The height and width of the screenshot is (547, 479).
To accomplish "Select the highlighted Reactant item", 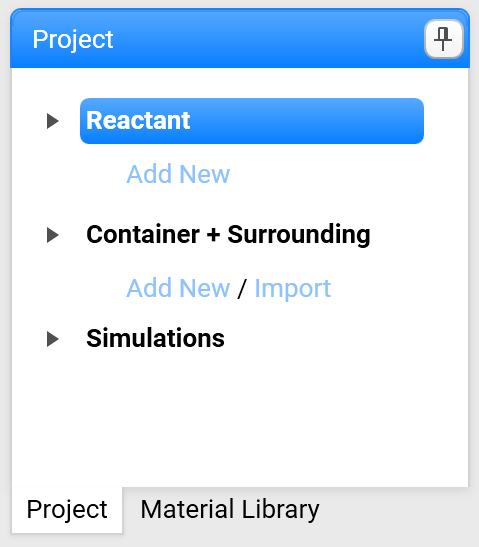I will 252,121.
